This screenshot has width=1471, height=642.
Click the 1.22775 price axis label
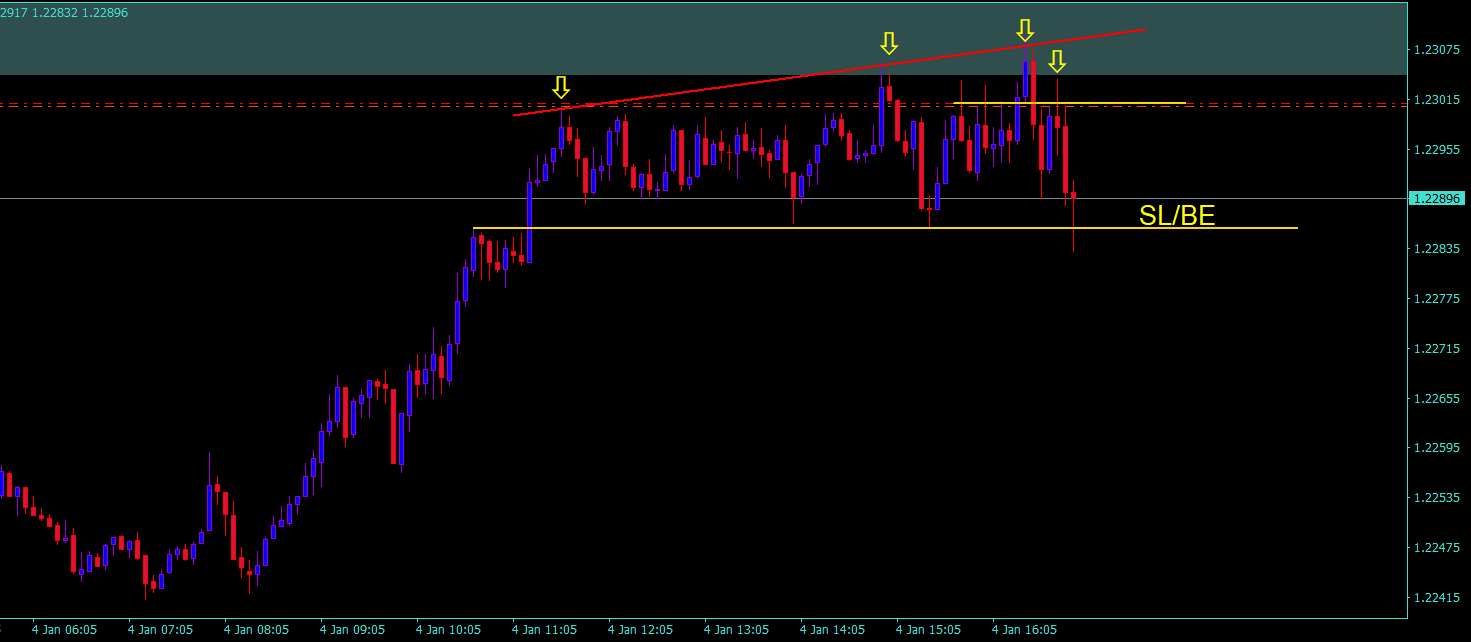(x=1438, y=299)
